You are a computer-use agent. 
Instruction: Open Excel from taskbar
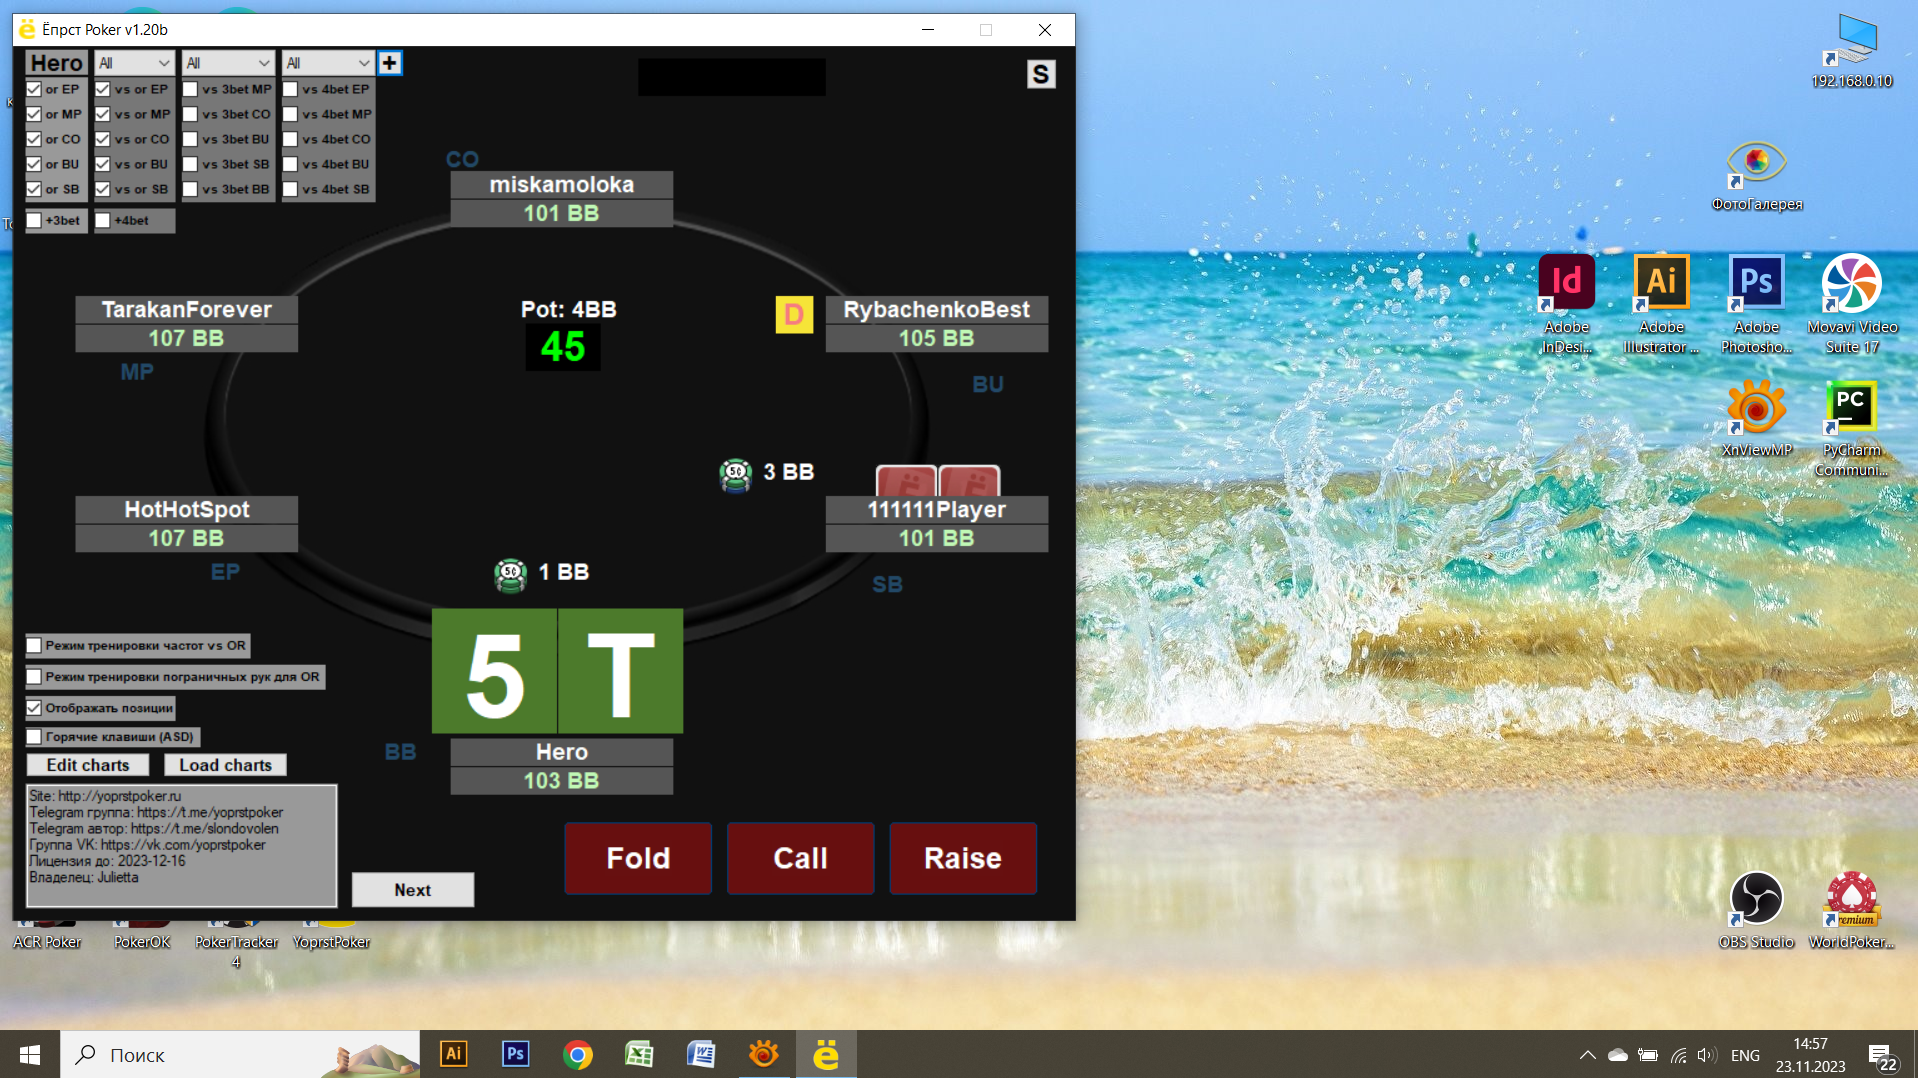(639, 1054)
